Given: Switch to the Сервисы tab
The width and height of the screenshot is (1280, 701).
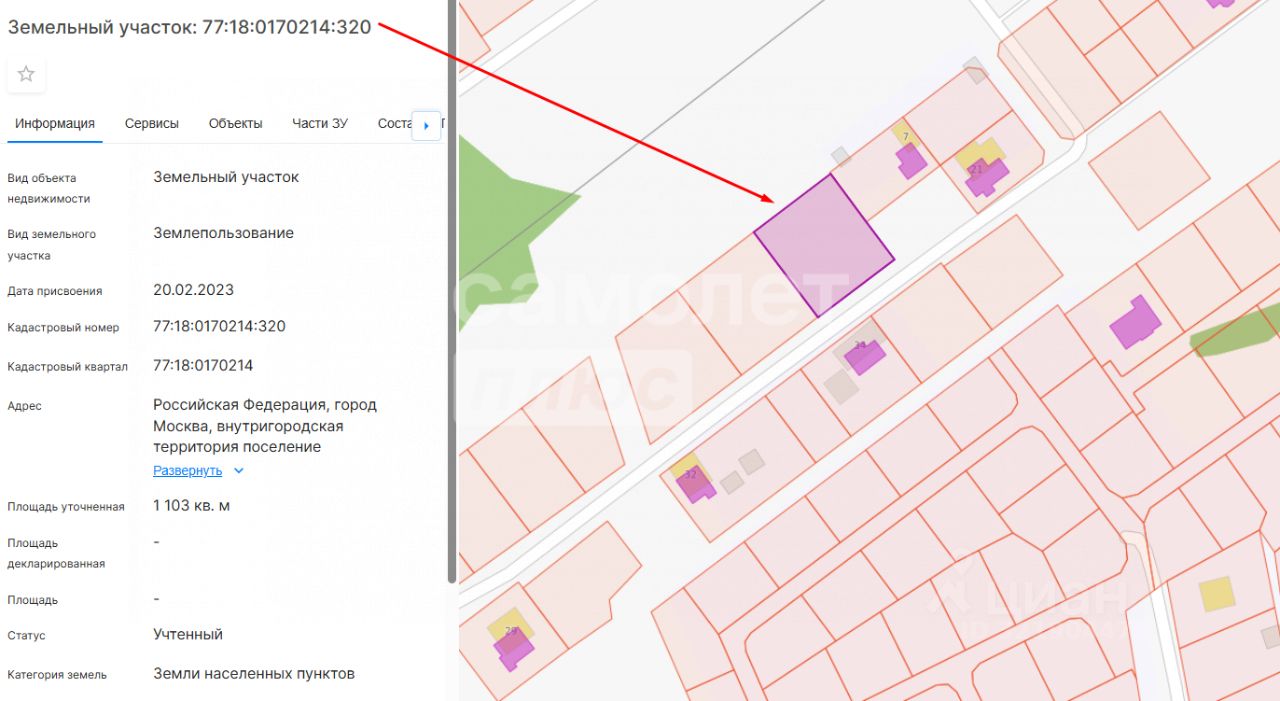Looking at the screenshot, I should click(152, 124).
